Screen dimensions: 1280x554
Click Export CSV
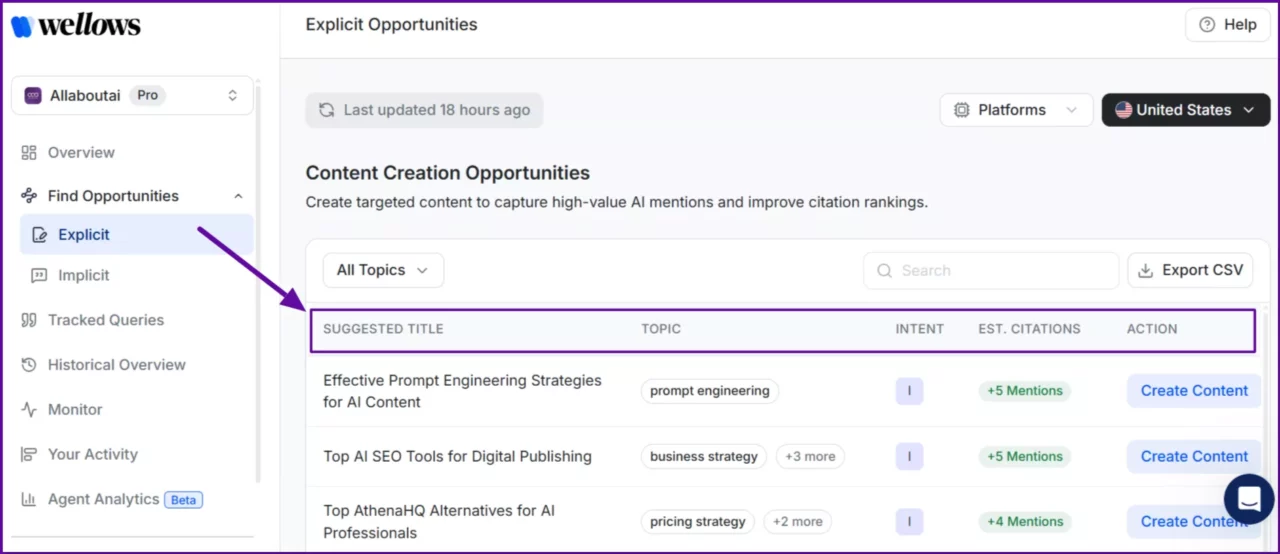(1190, 270)
